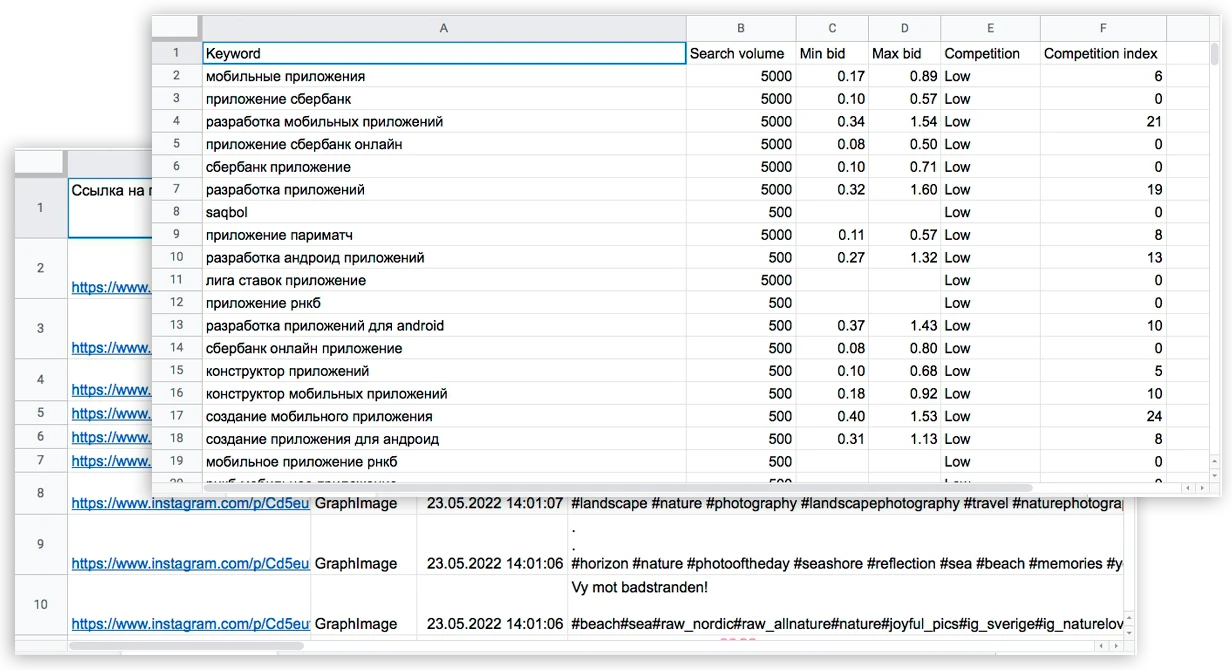Click the back sheet's scroll-left arrow
The width and height of the screenshot is (1232, 670).
1104,645
